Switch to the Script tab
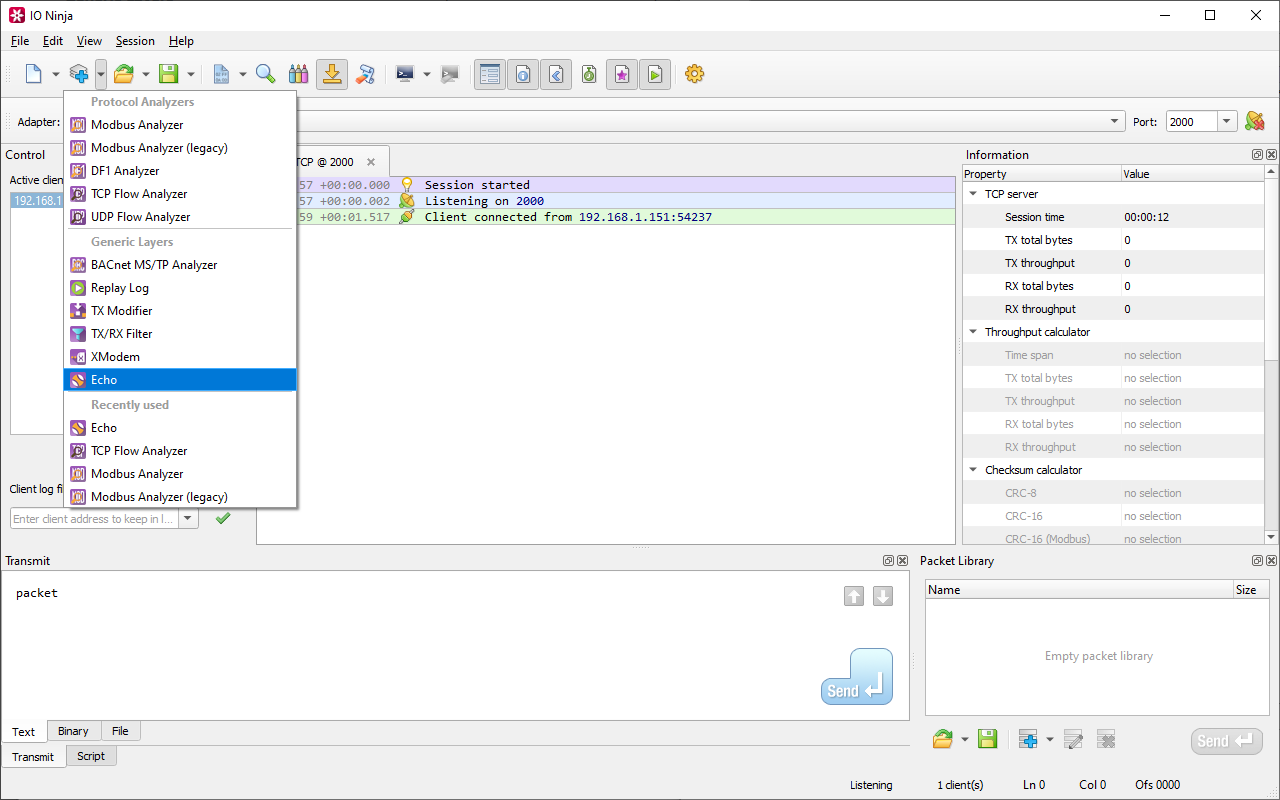The width and height of the screenshot is (1280, 800). 91,756
